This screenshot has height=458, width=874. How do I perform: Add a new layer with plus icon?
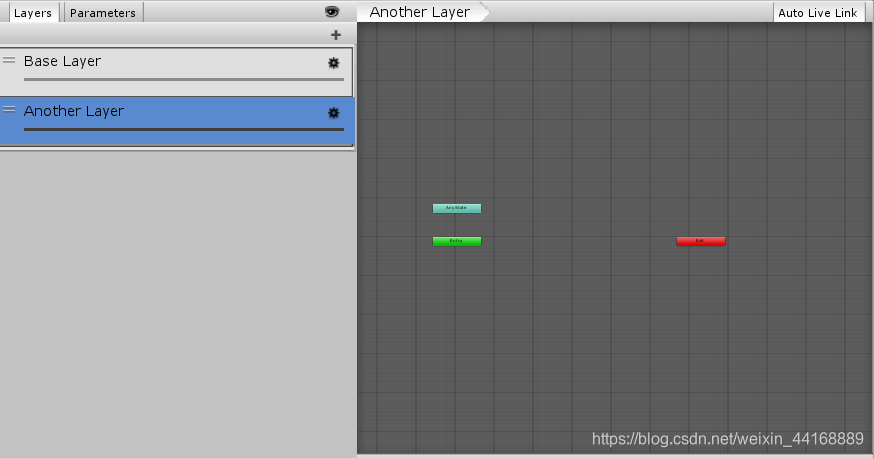tap(336, 35)
